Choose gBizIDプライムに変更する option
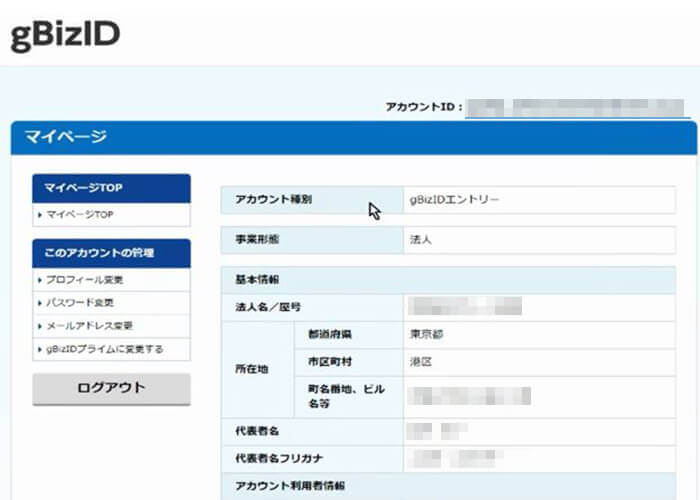700x500 pixels. coord(105,349)
